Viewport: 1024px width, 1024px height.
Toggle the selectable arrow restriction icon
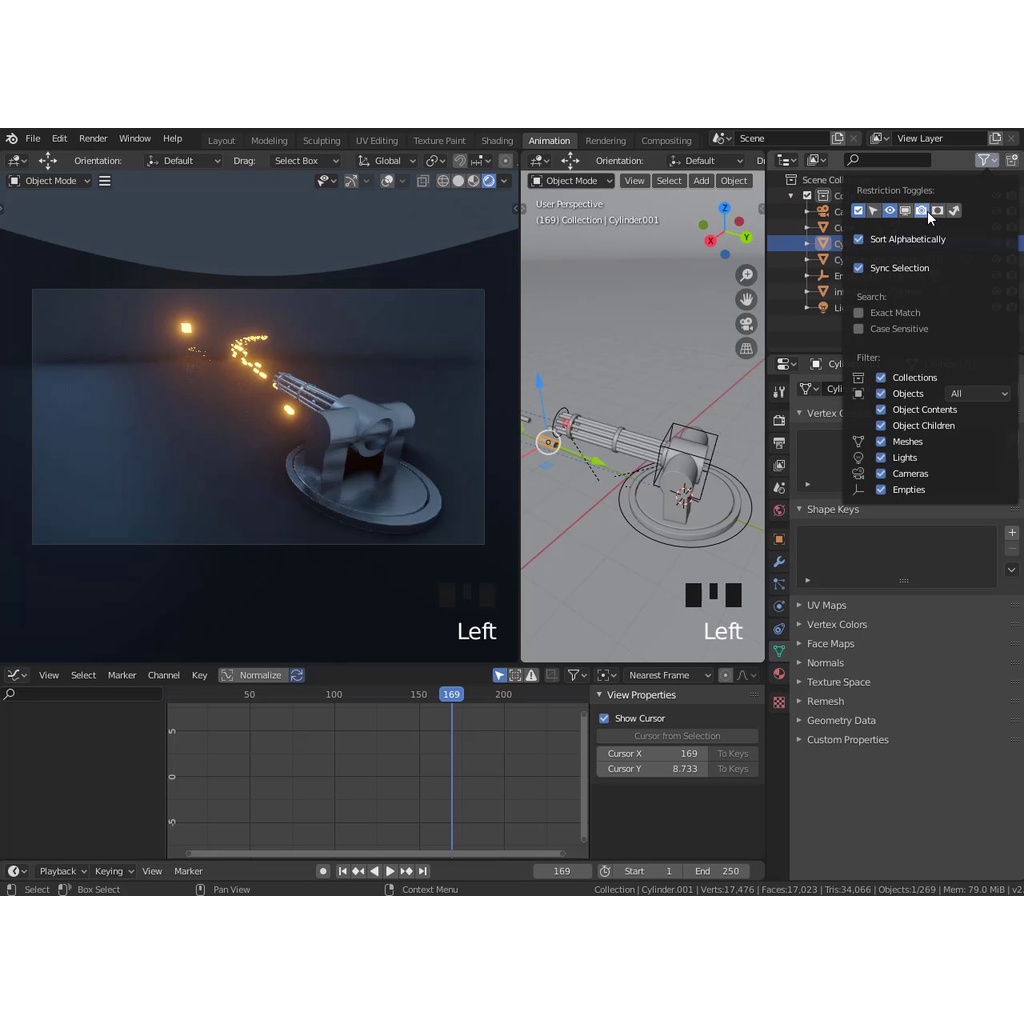pyautogui.click(x=873, y=211)
